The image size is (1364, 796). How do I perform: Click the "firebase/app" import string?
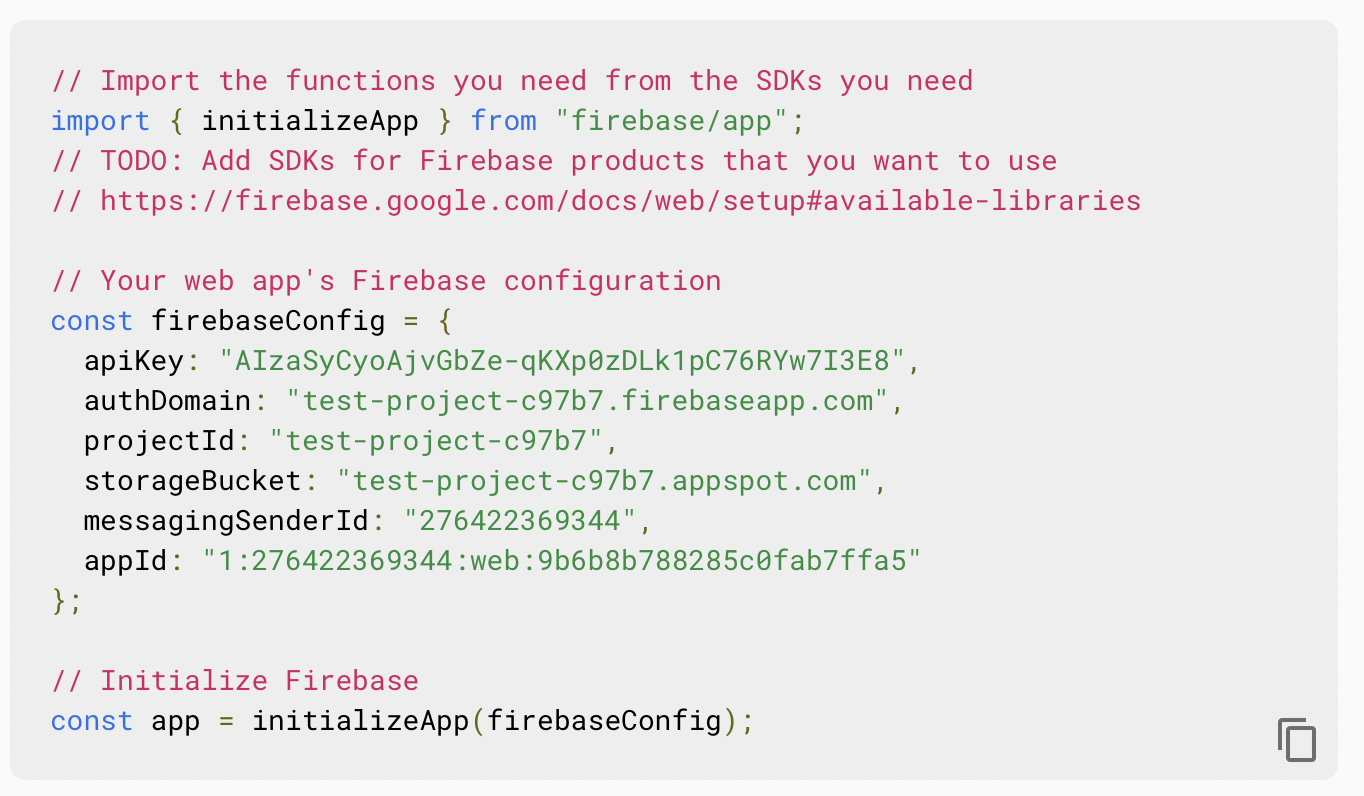click(x=672, y=121)
